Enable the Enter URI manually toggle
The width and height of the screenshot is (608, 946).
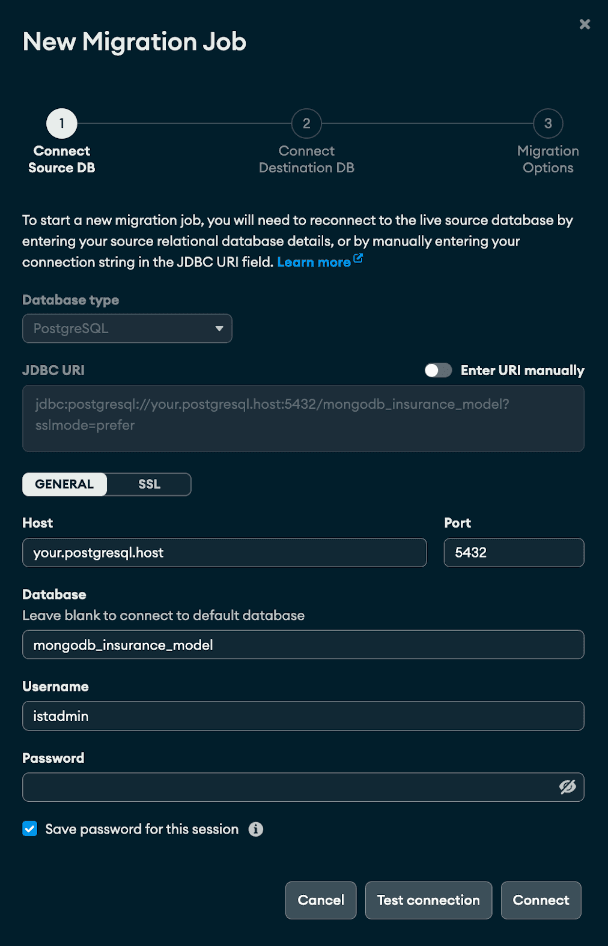[x=438, y=370]
